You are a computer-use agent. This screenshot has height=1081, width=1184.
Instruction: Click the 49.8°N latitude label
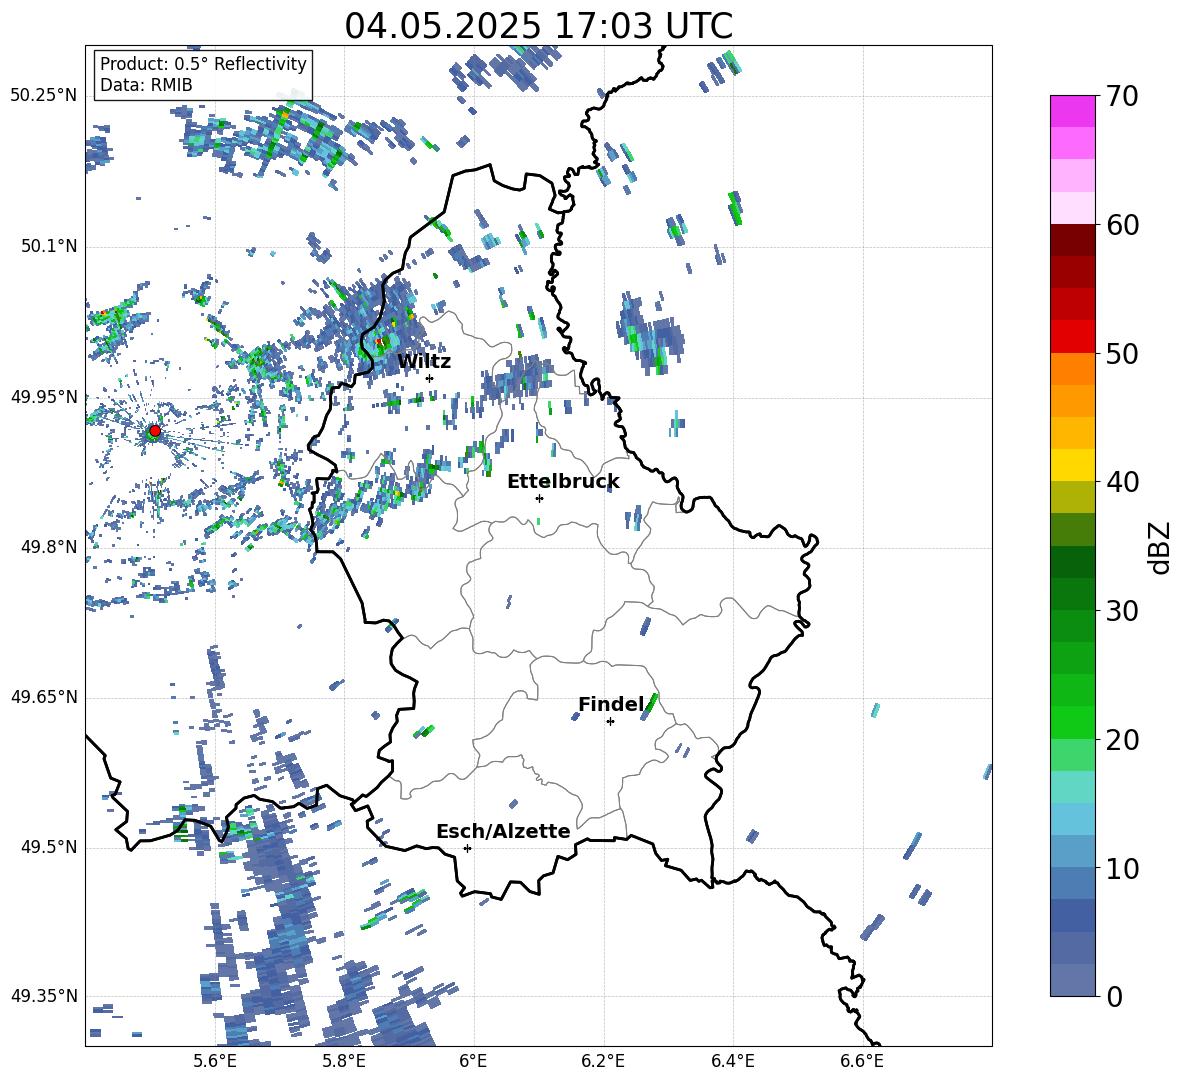(x=49, y=547)
